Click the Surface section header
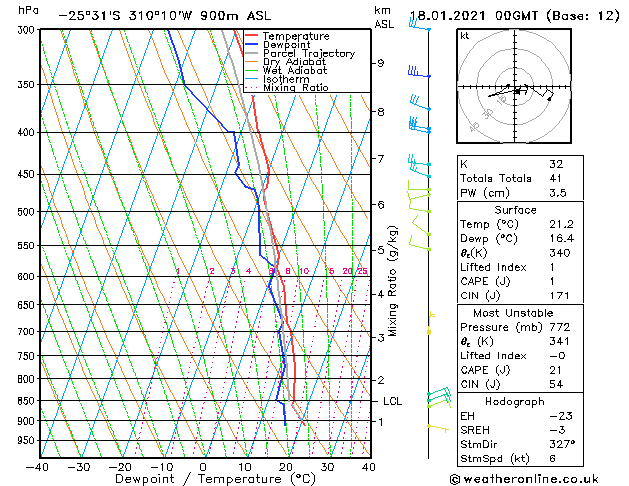 click(513, 211)
